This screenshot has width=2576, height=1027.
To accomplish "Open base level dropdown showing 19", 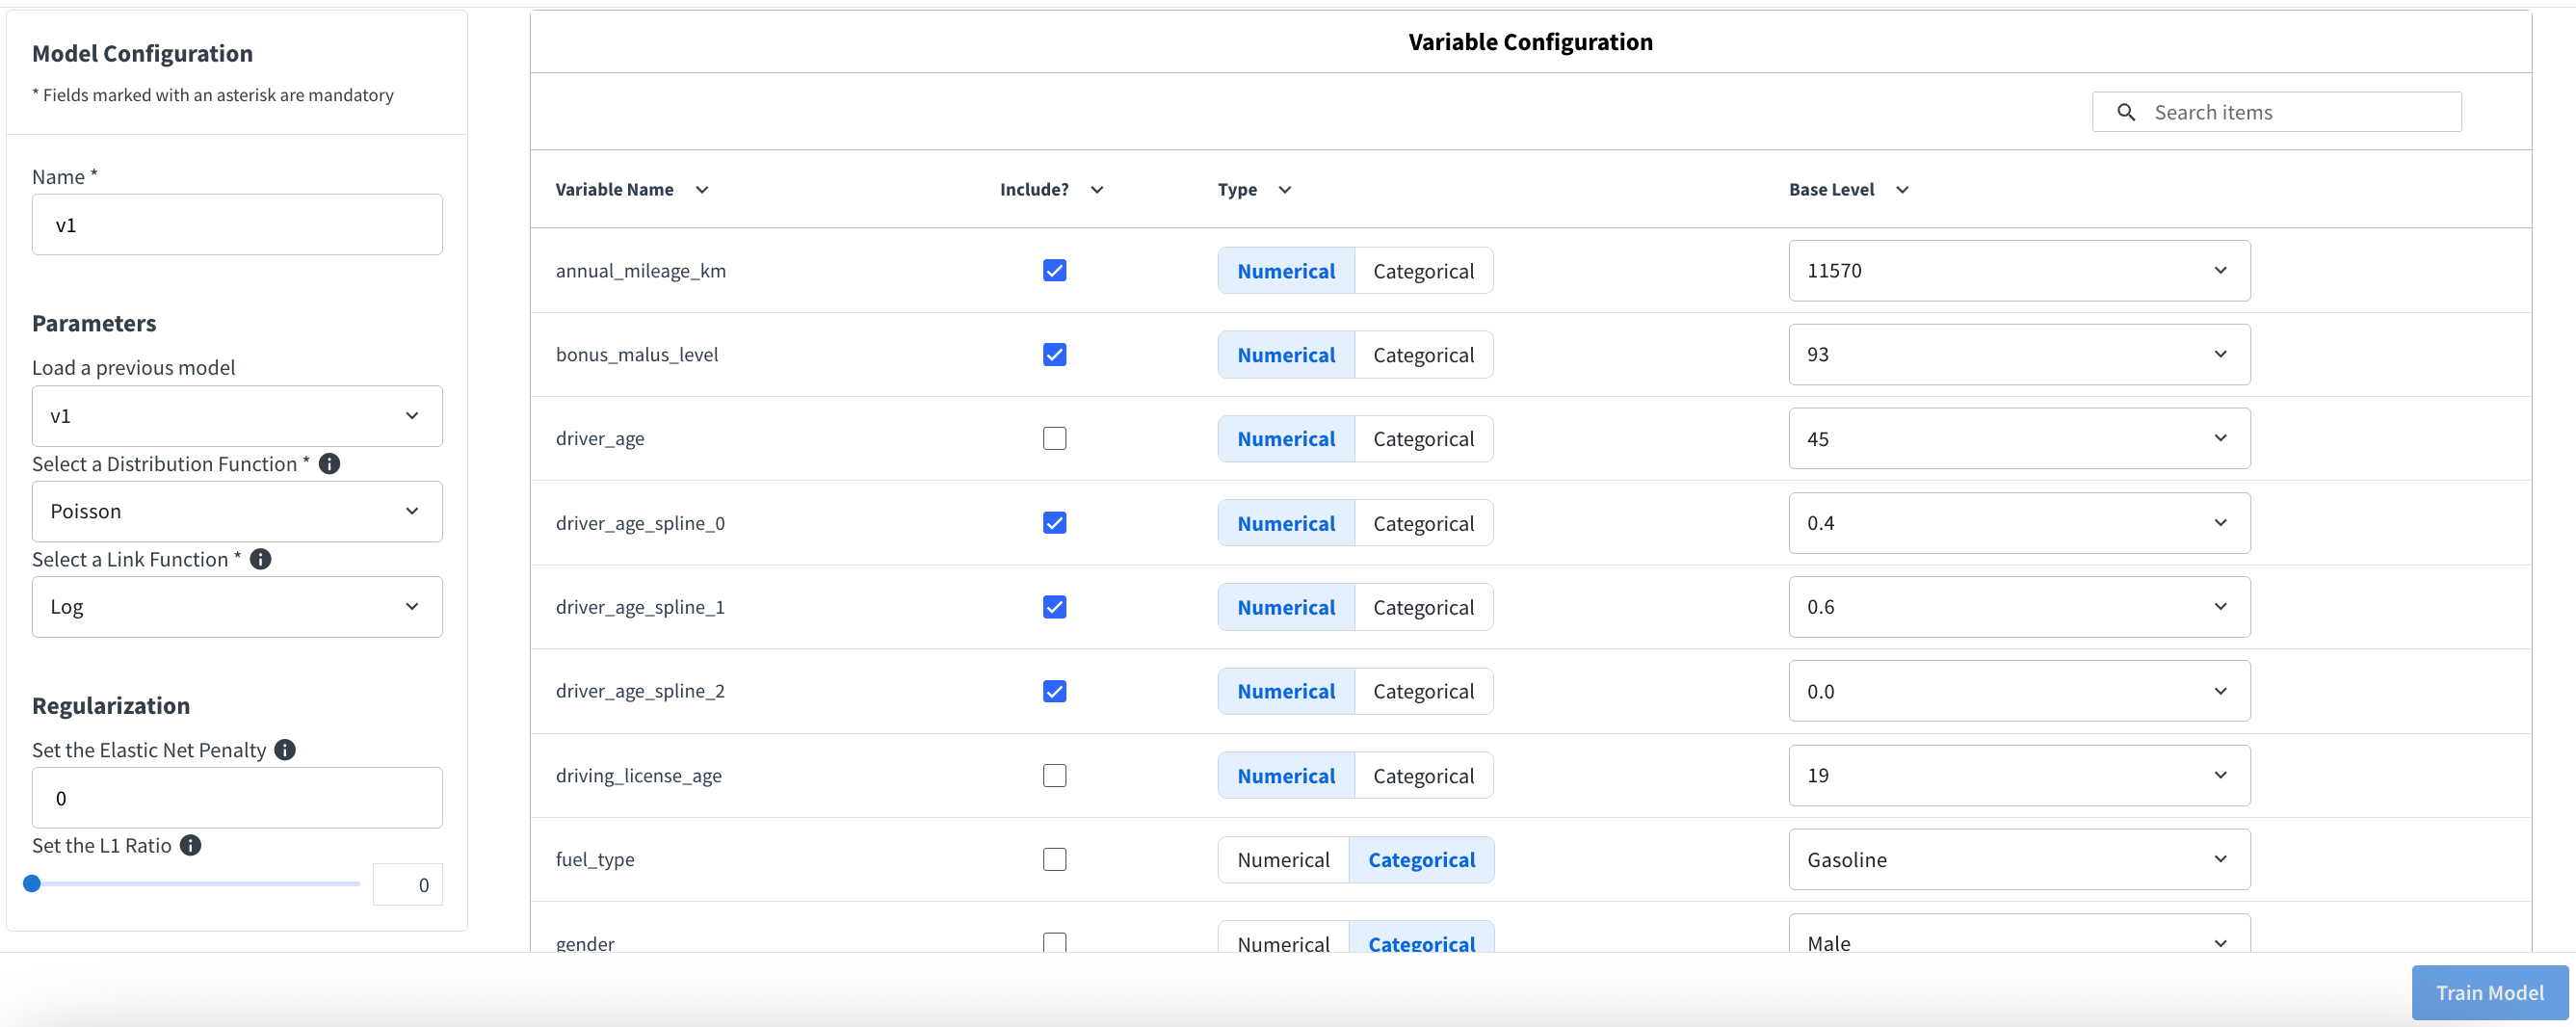I will 2019,775.
